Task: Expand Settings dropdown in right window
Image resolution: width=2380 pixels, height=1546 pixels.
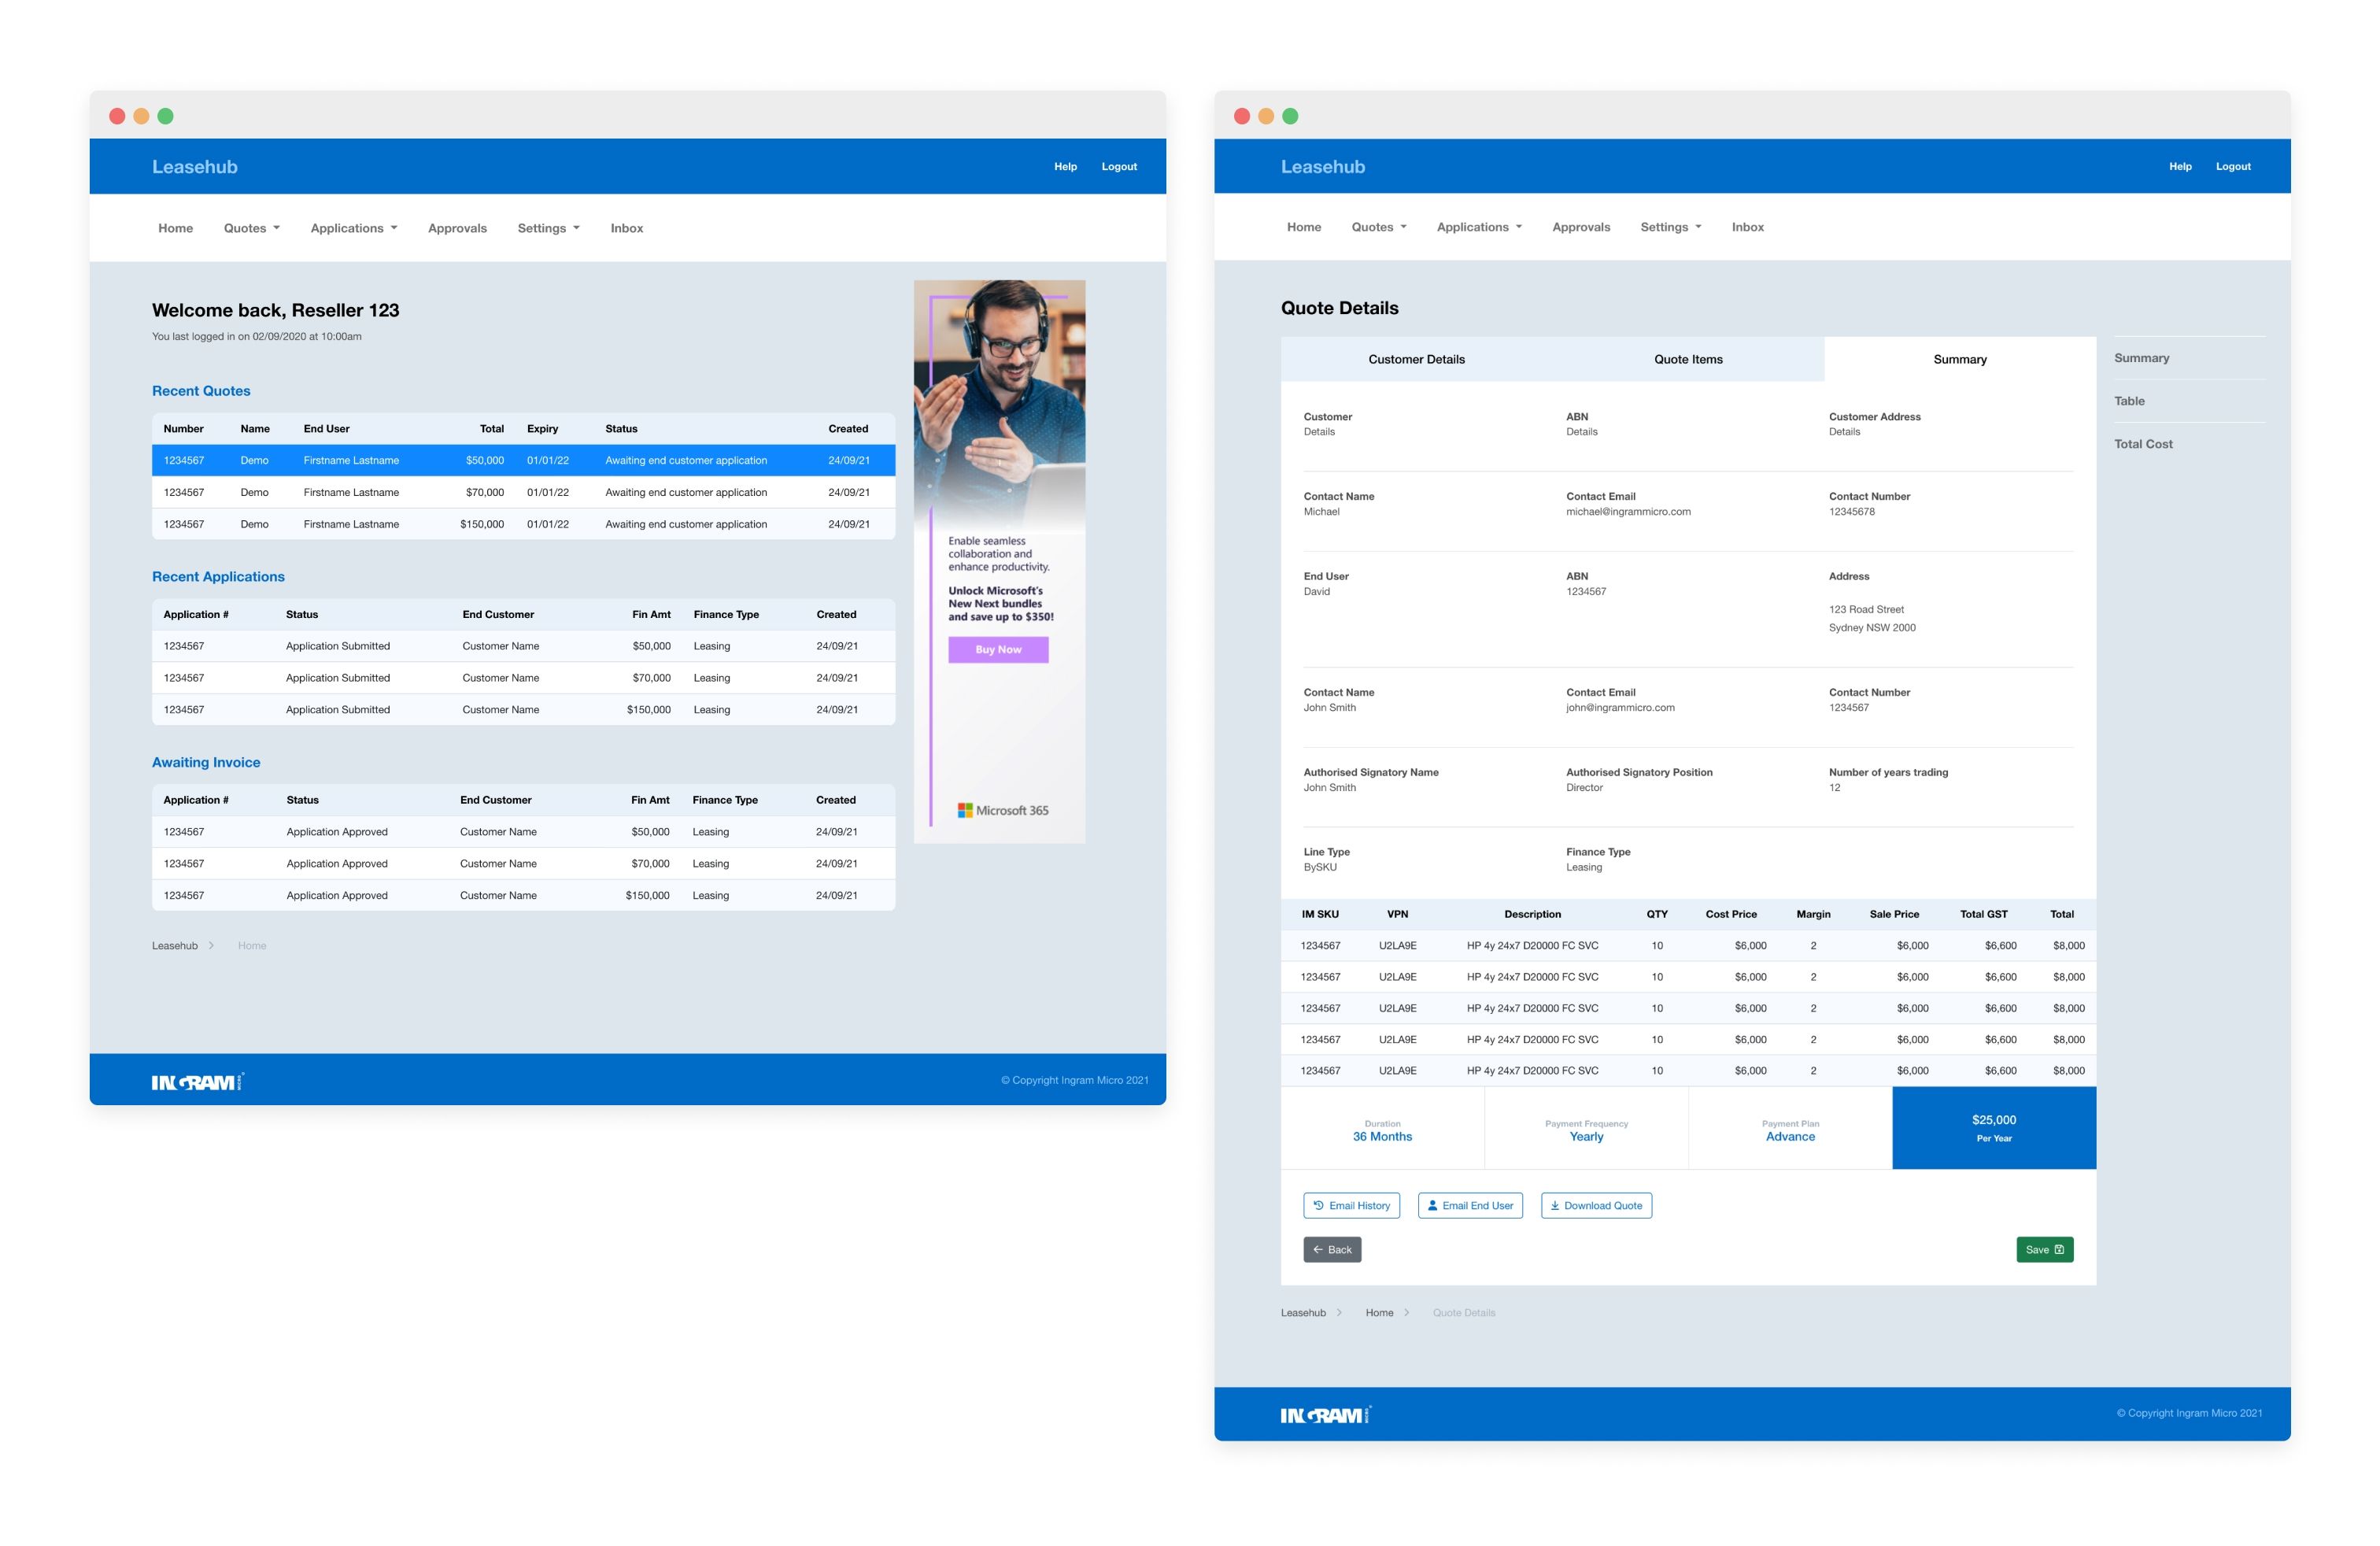Action: [x=1670, y=227]
